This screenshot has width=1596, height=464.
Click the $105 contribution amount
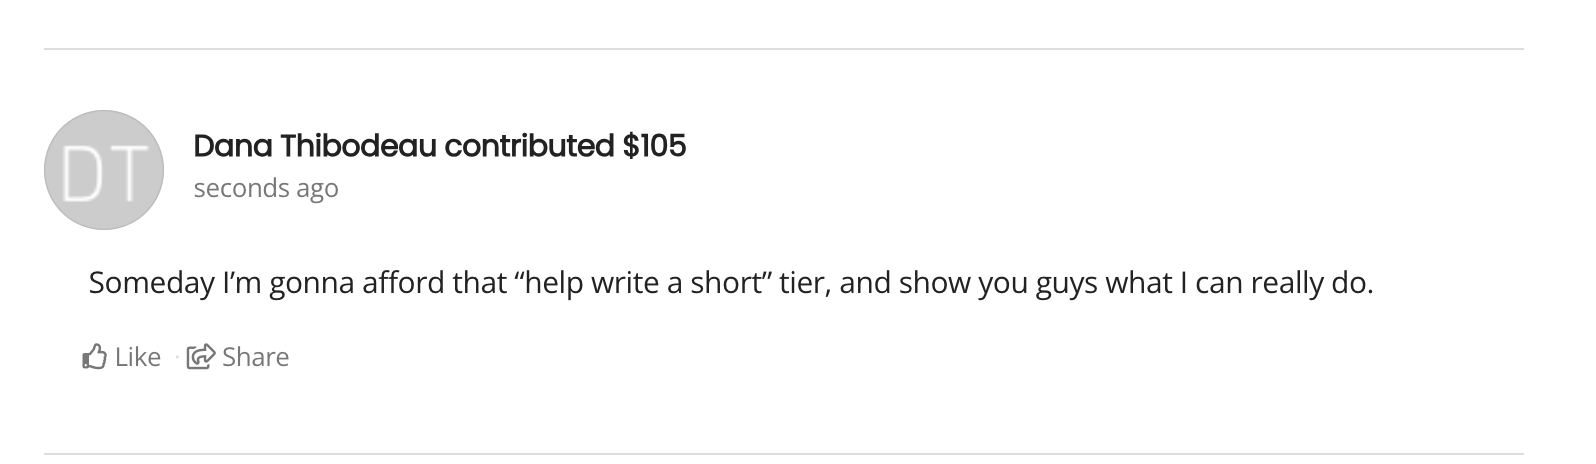tap(654, 146)
